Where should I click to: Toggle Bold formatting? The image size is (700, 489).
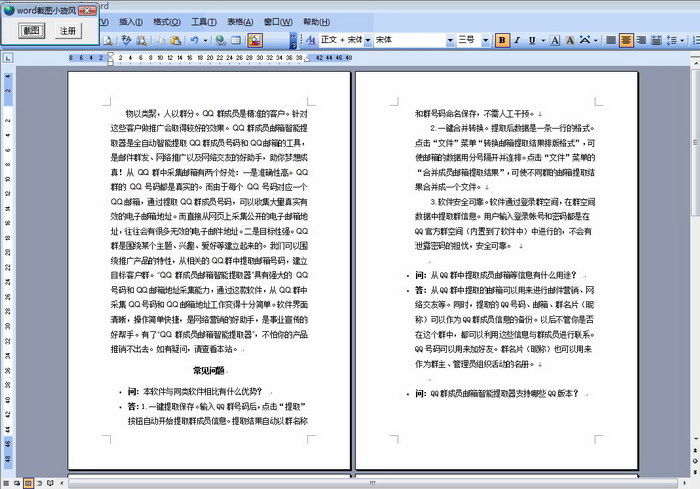pyautogui.click(x=502, y=40)
